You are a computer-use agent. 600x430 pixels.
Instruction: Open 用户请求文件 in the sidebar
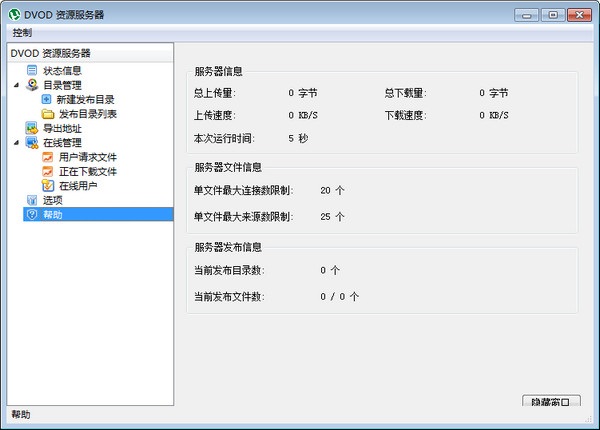88,157
